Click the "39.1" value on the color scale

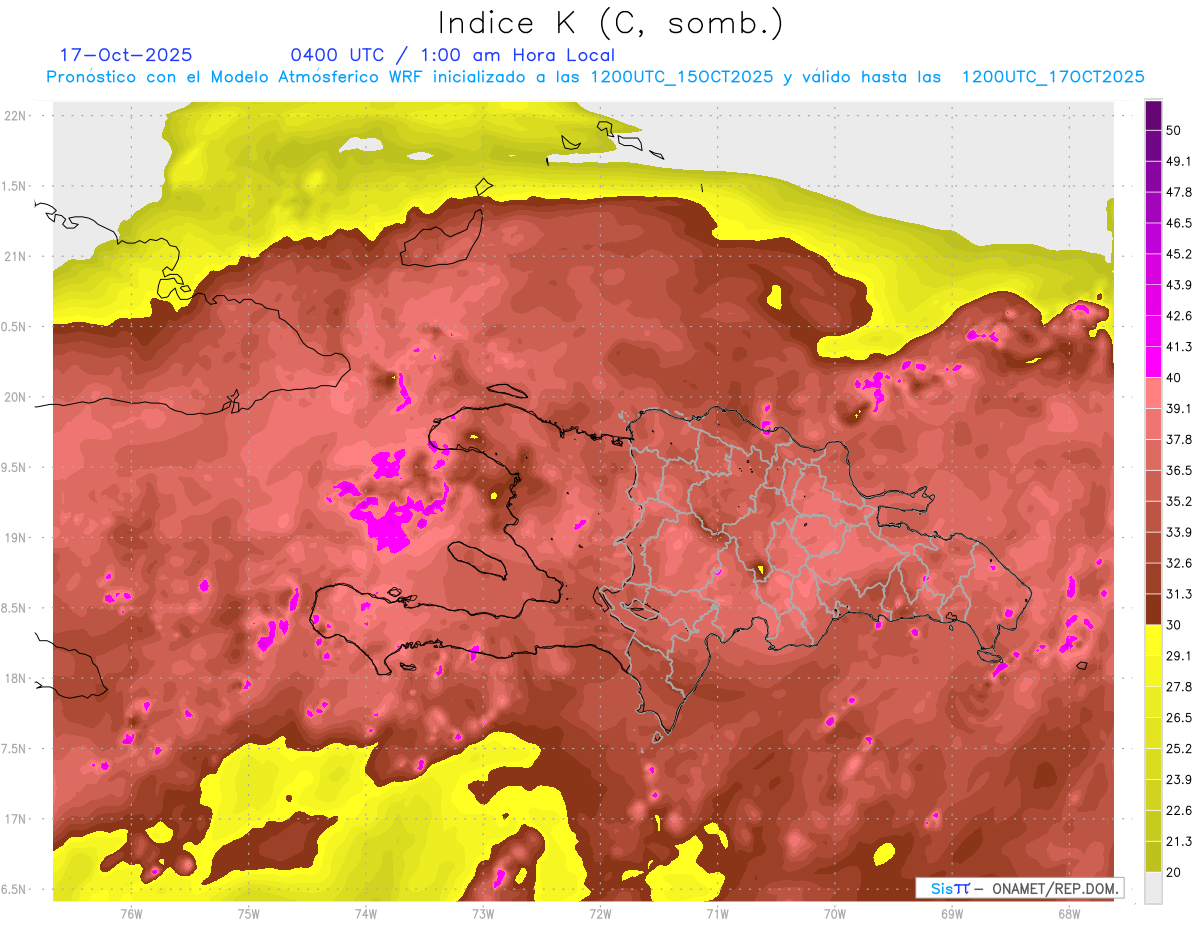click(x=1179, y=409)
